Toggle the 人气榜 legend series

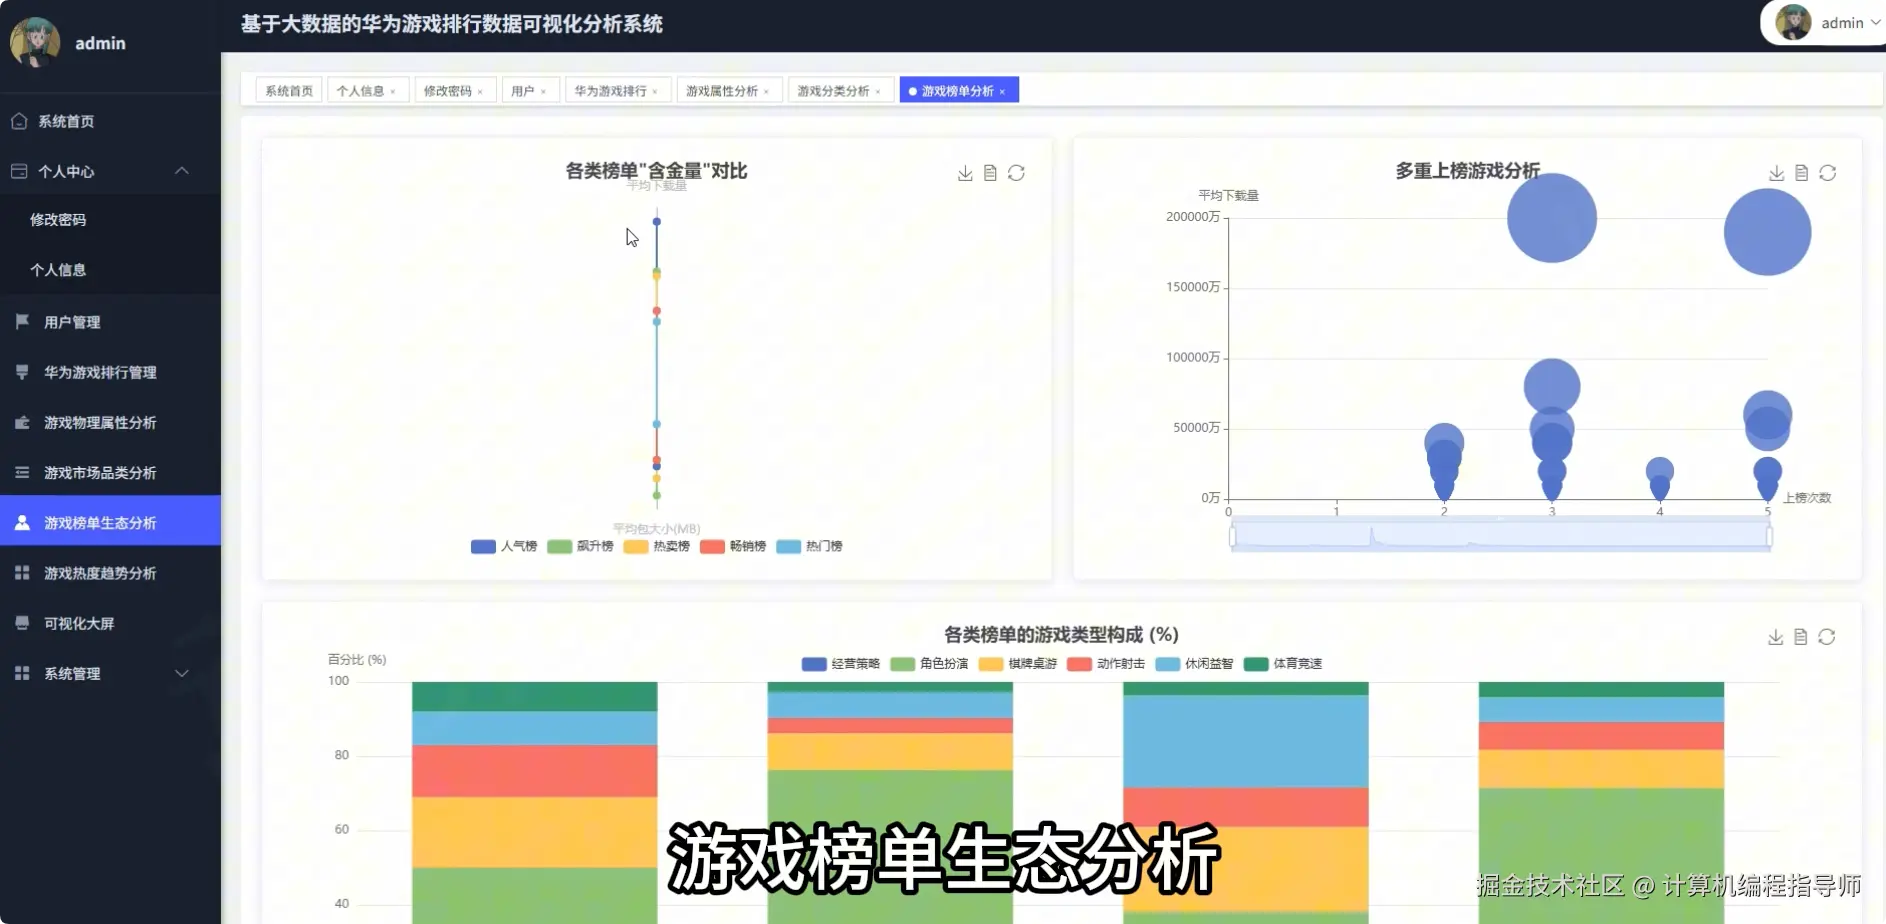point(504,546)
